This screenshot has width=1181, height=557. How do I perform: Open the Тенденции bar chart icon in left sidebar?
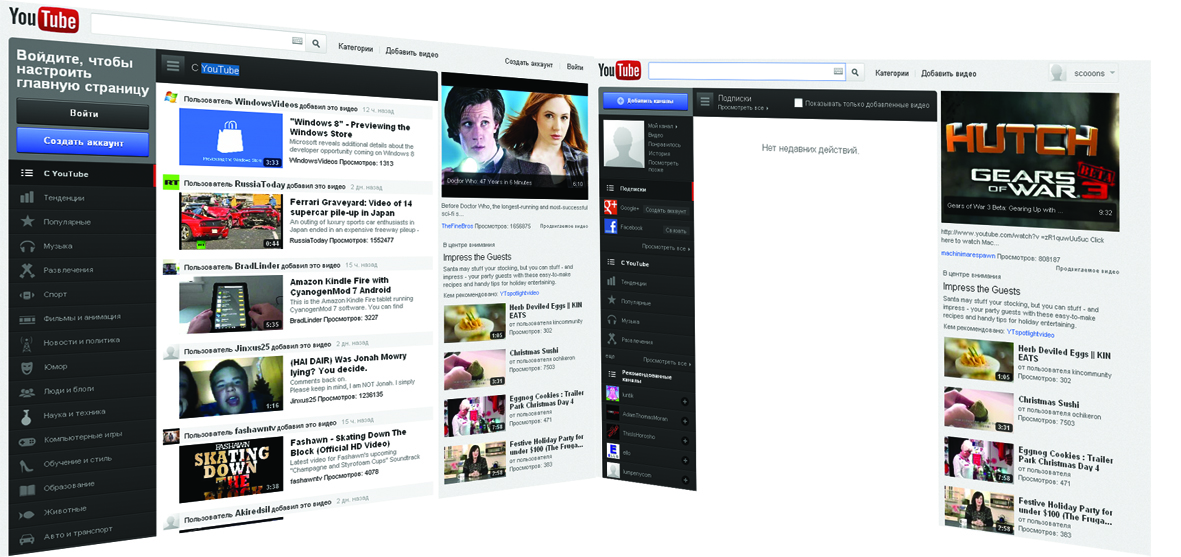point(27,197)
